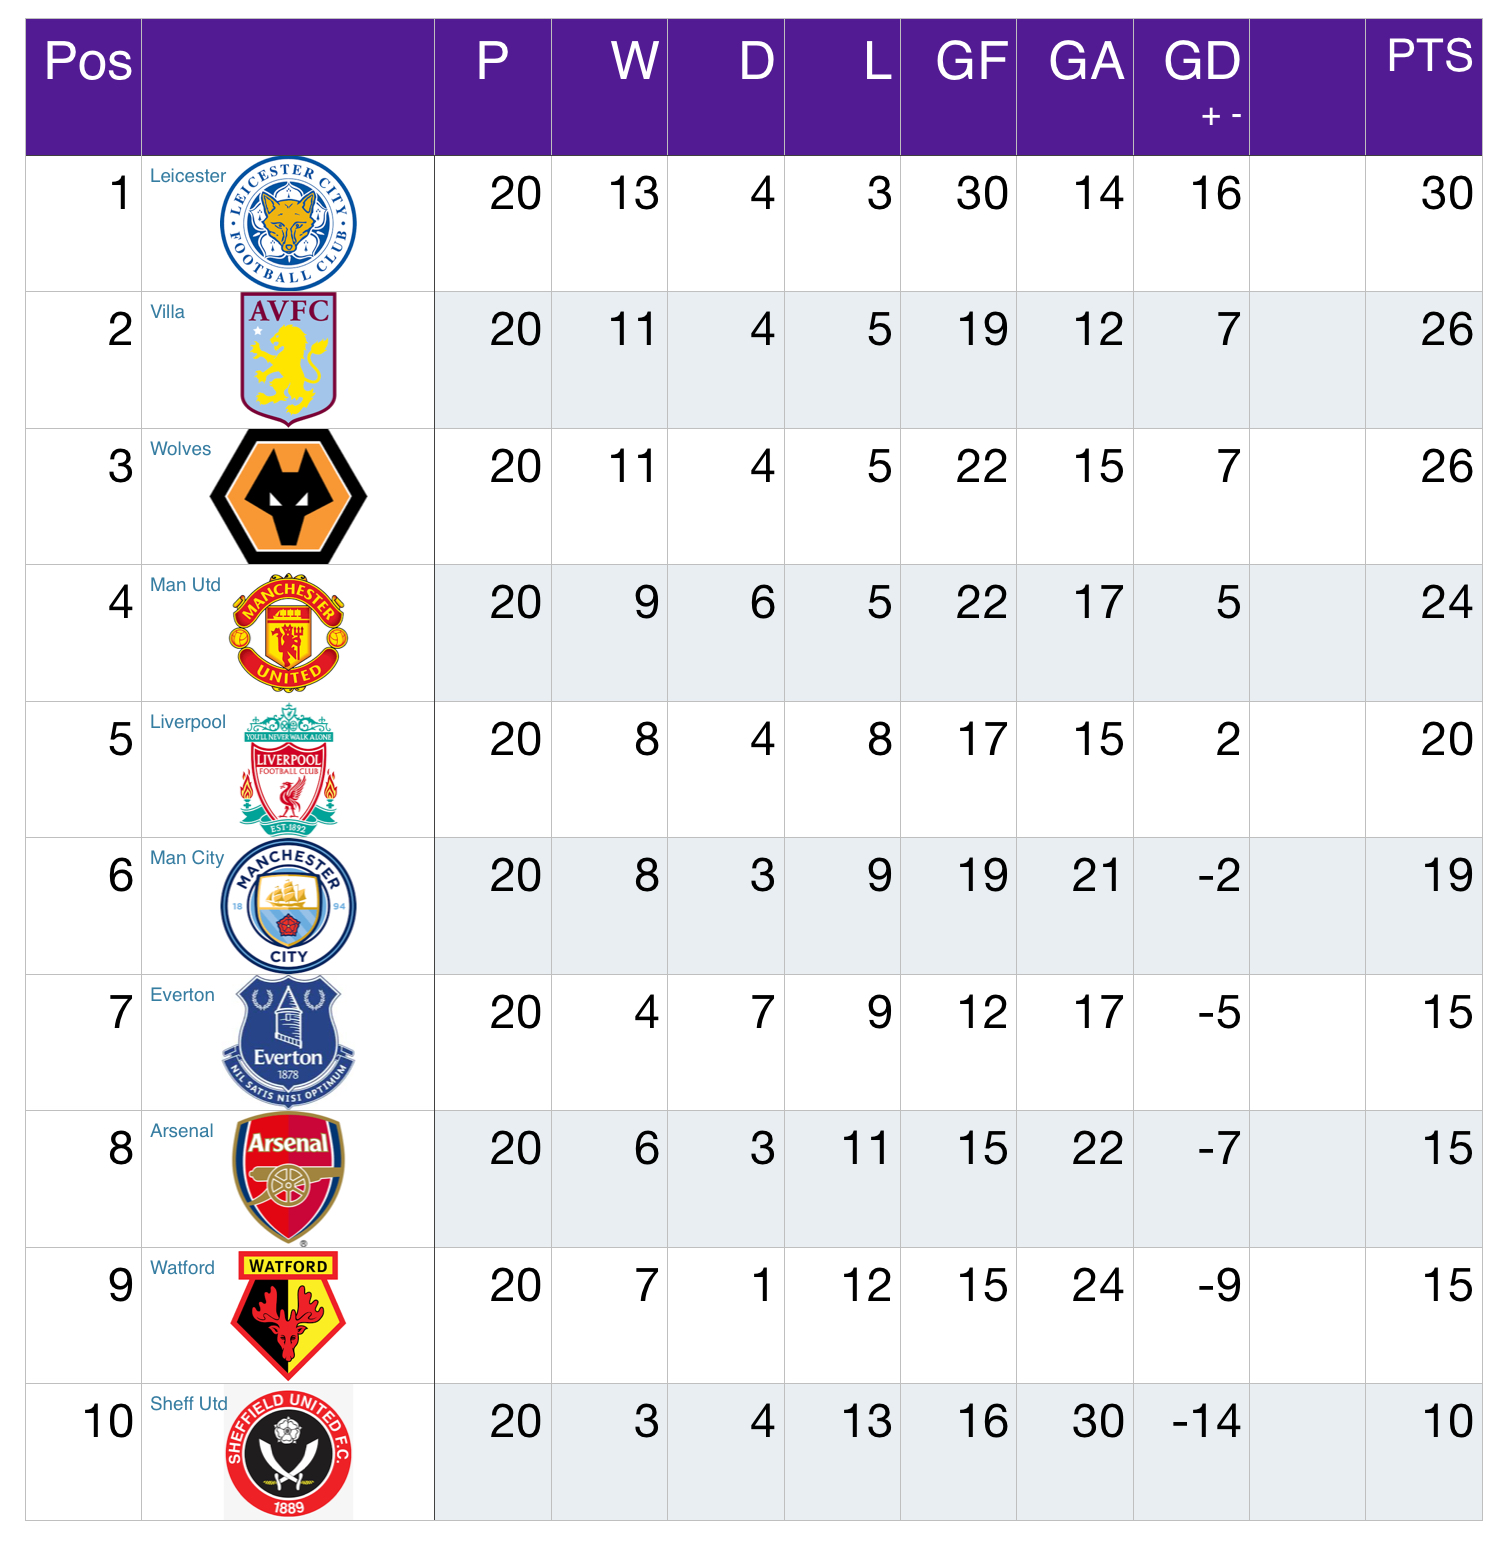Click the Arsenal cannon badge

[288, 1178]
